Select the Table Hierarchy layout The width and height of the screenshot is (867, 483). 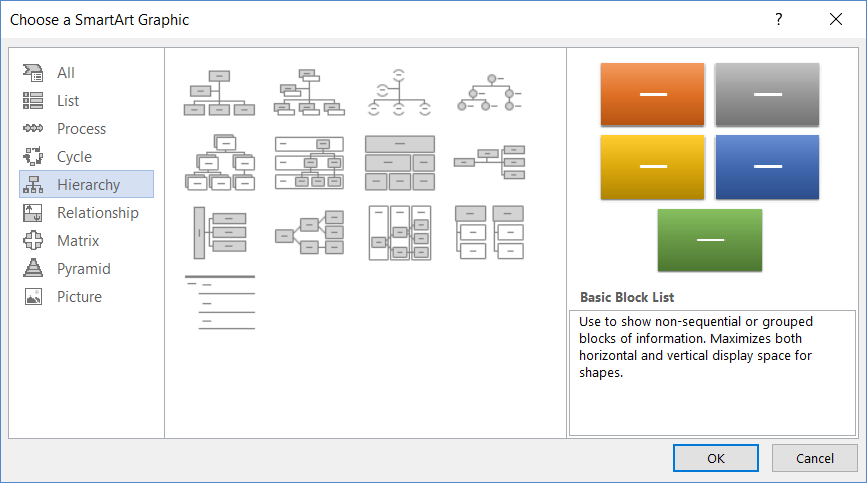pyautogui.click(x=399, y=162)
